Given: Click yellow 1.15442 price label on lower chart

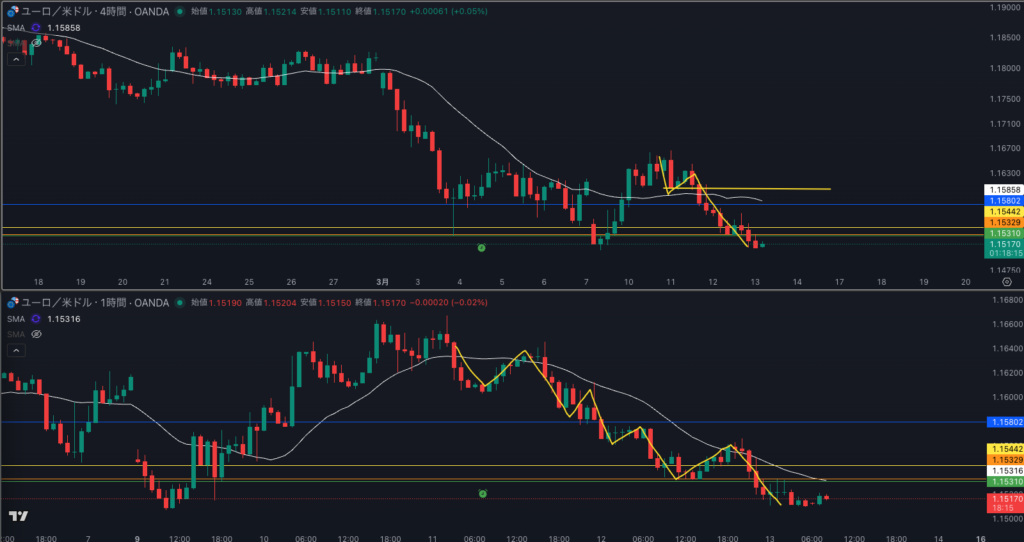Looking at the screenshot, I should 1004,449.
